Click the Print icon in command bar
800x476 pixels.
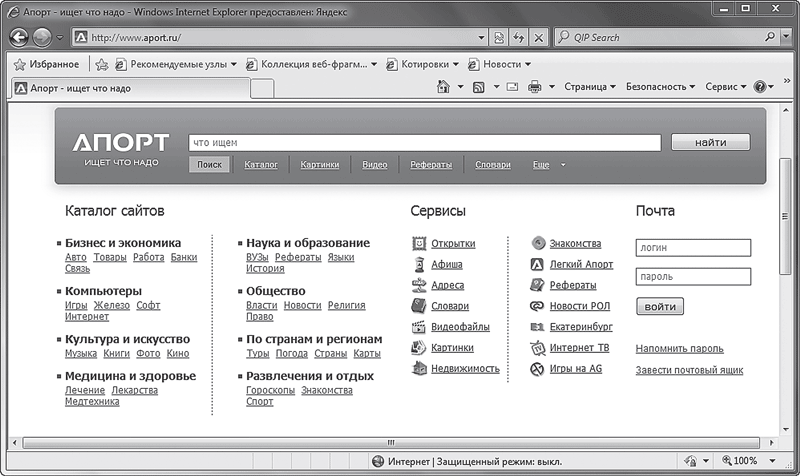pos(535,87)
